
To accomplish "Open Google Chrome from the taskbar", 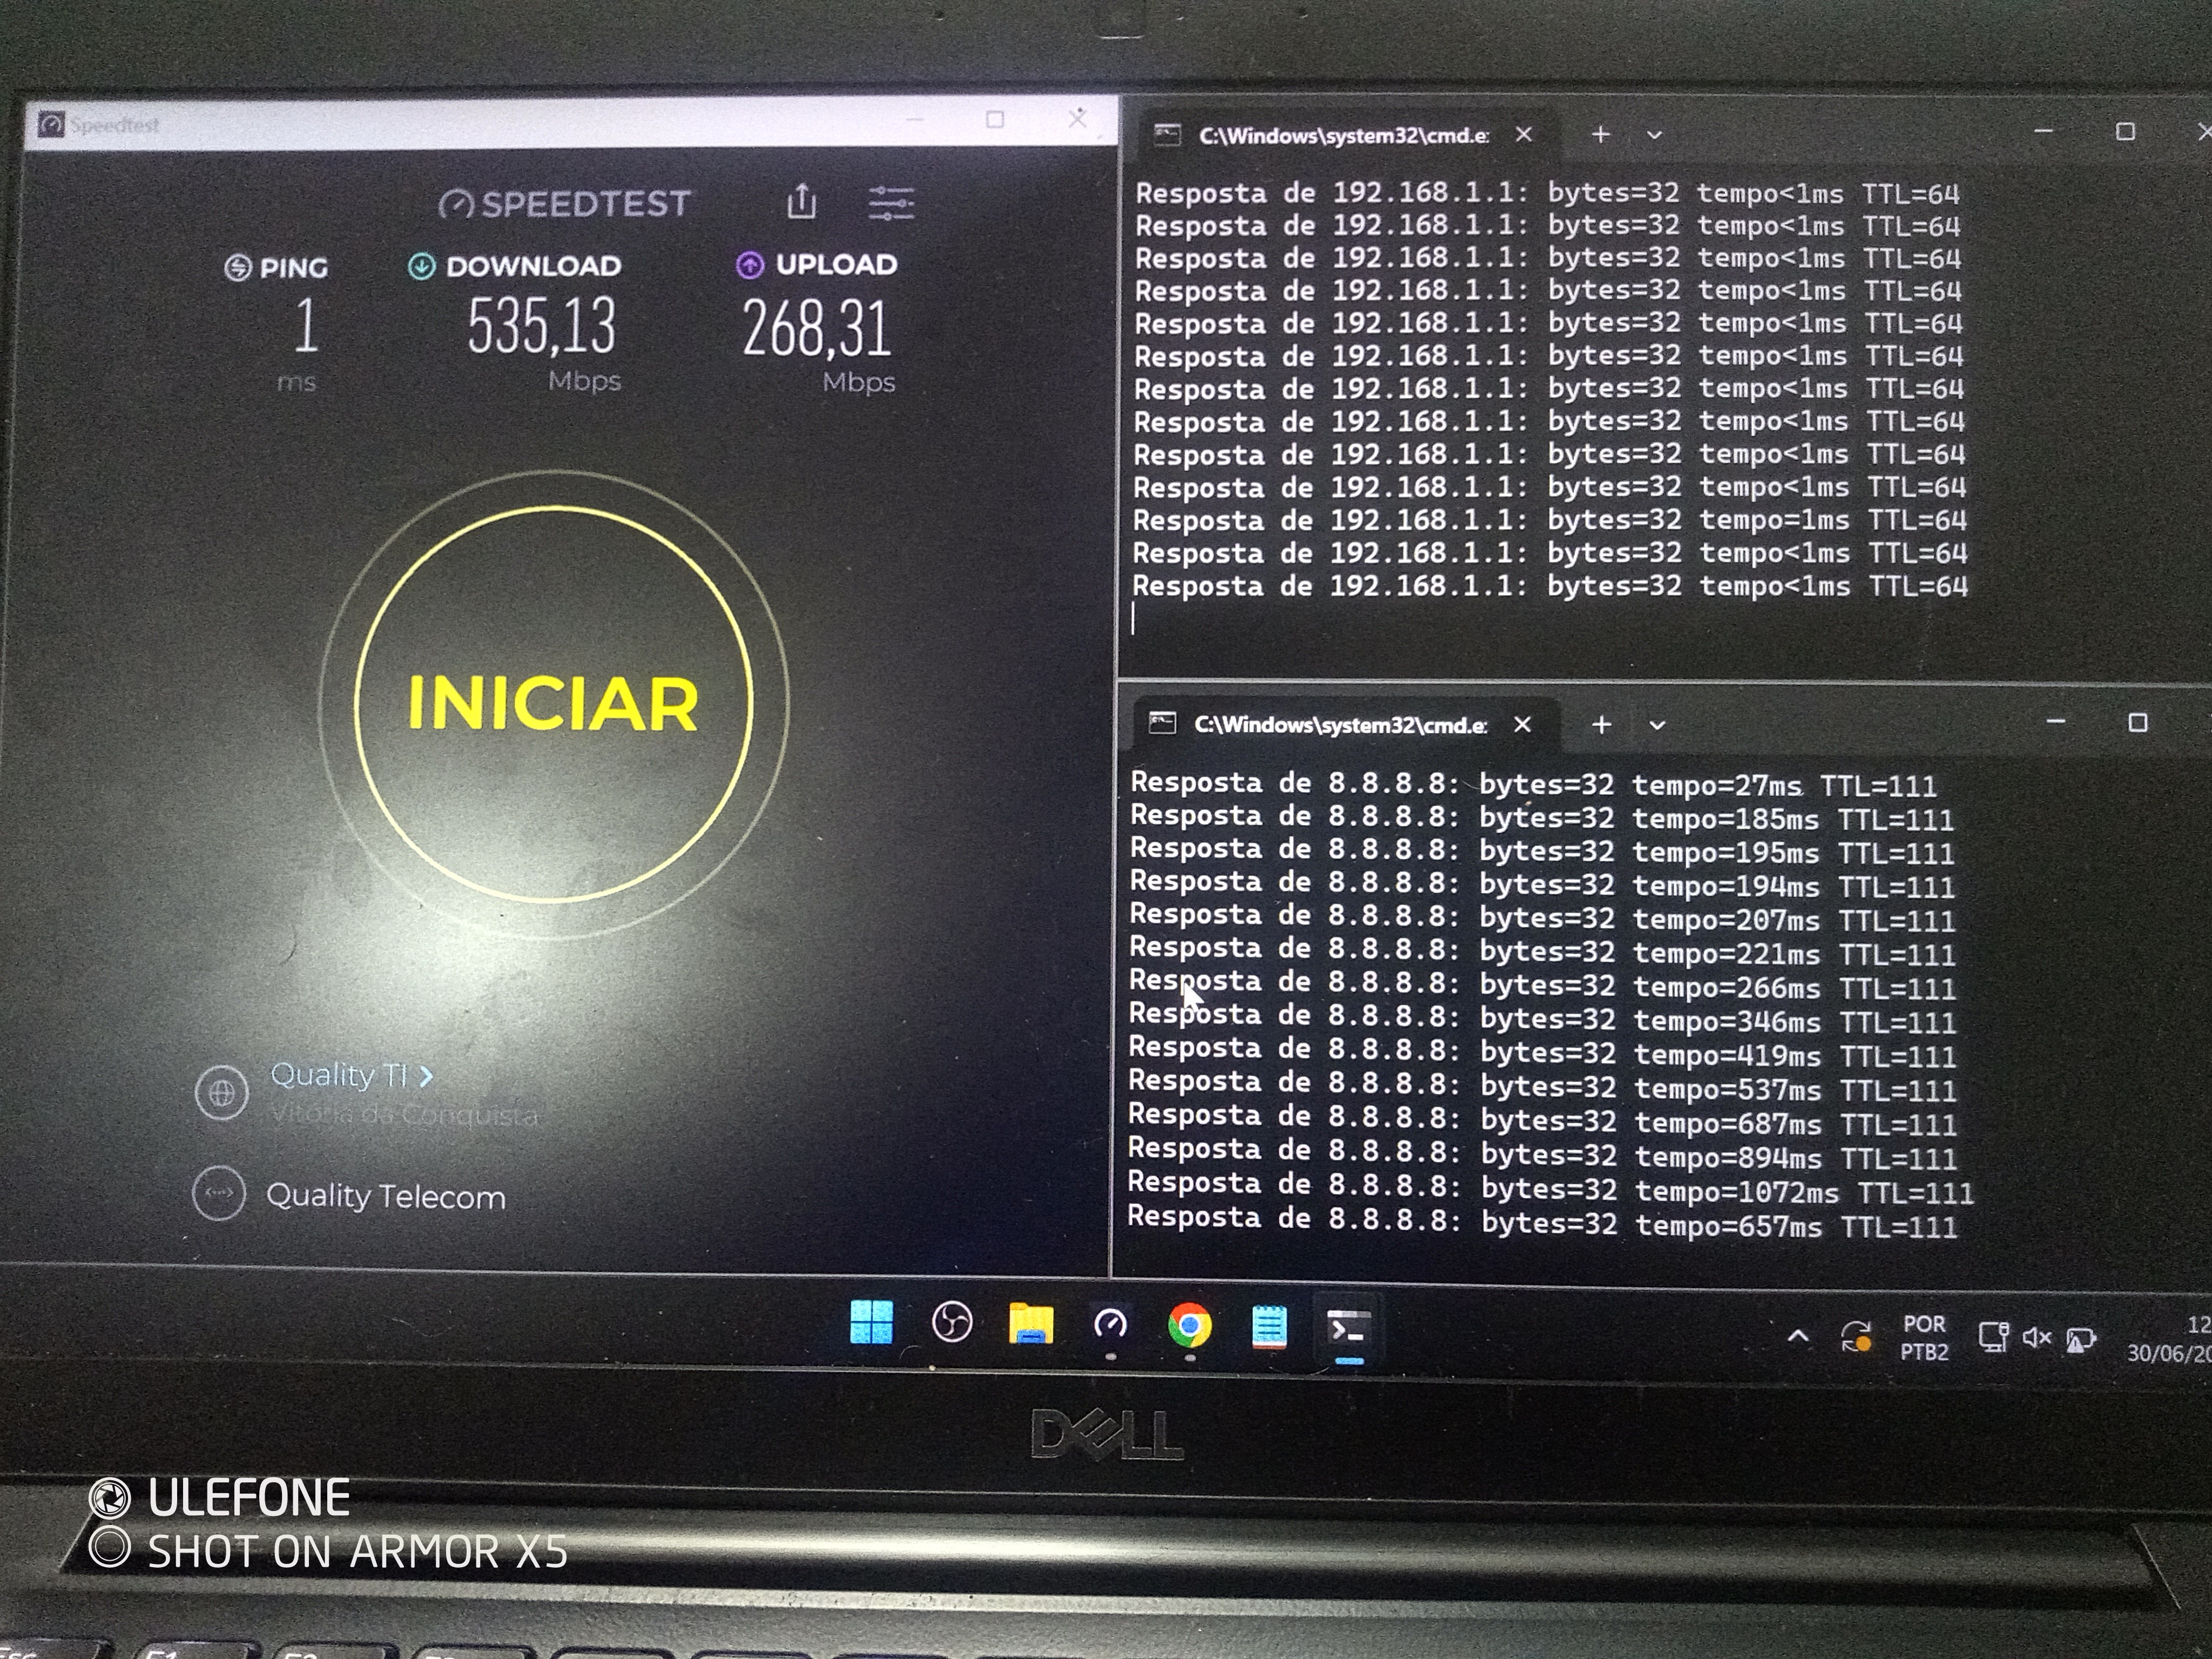I will click(x=1189, y=1326).
